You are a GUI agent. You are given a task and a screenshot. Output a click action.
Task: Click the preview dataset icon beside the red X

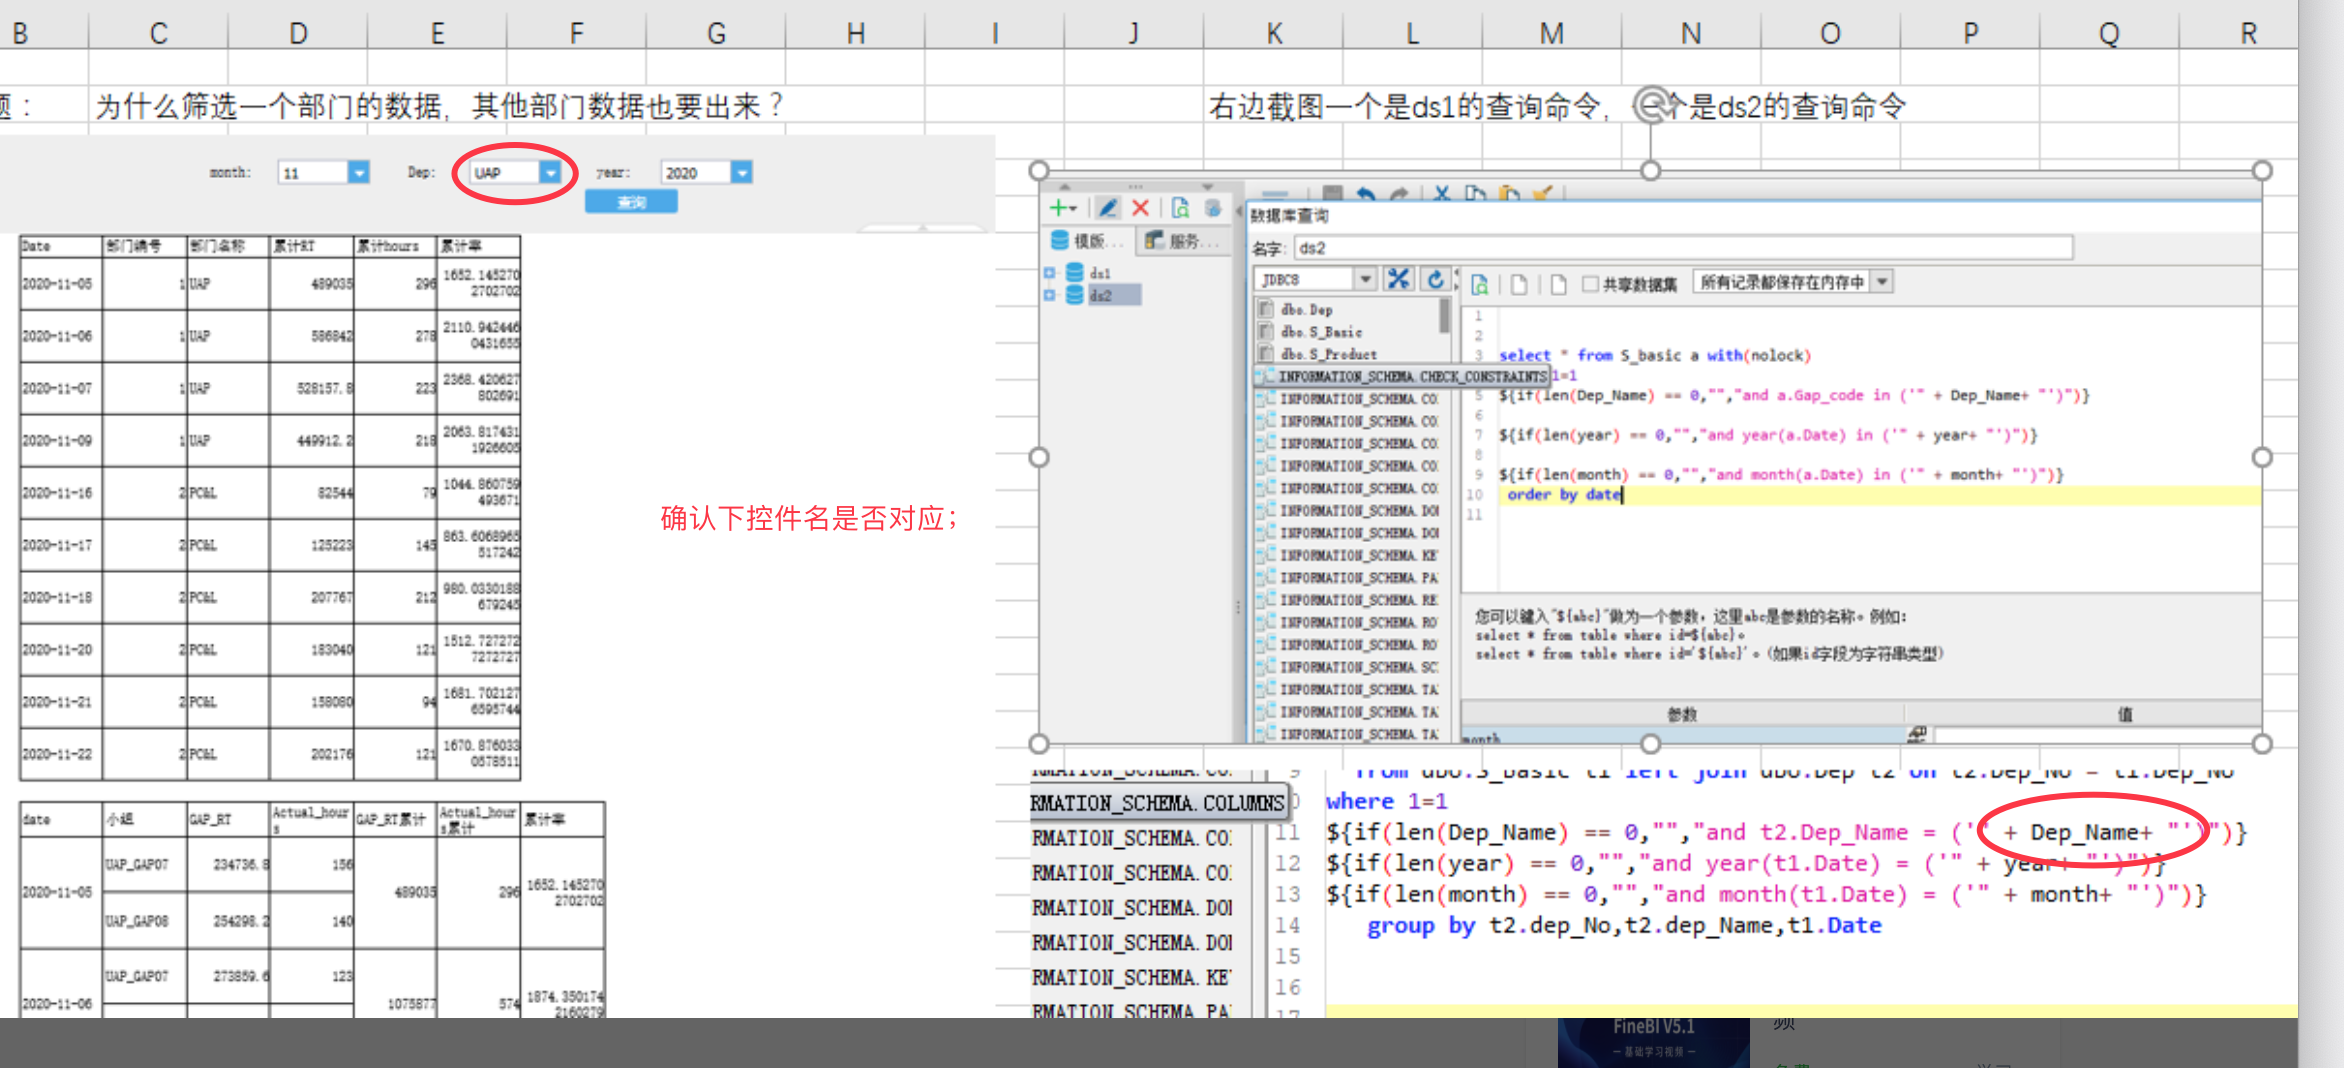click(x=1180, y=208)
